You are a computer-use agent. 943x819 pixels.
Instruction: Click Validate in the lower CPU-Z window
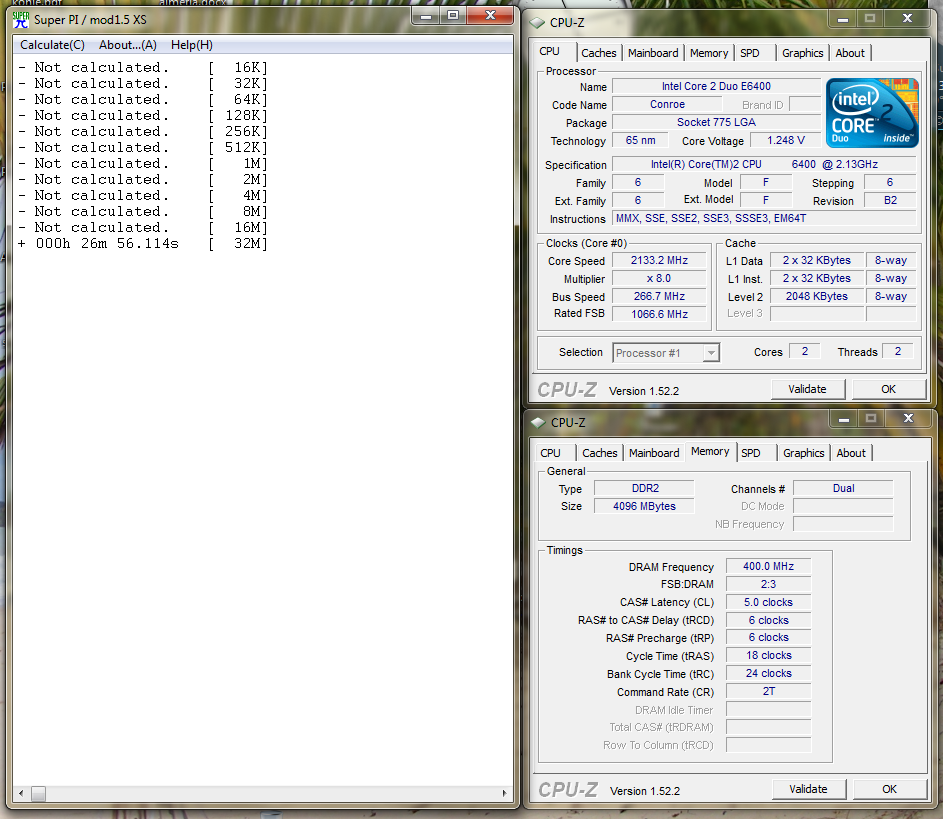pyautogui.click(x=808, y=789)
